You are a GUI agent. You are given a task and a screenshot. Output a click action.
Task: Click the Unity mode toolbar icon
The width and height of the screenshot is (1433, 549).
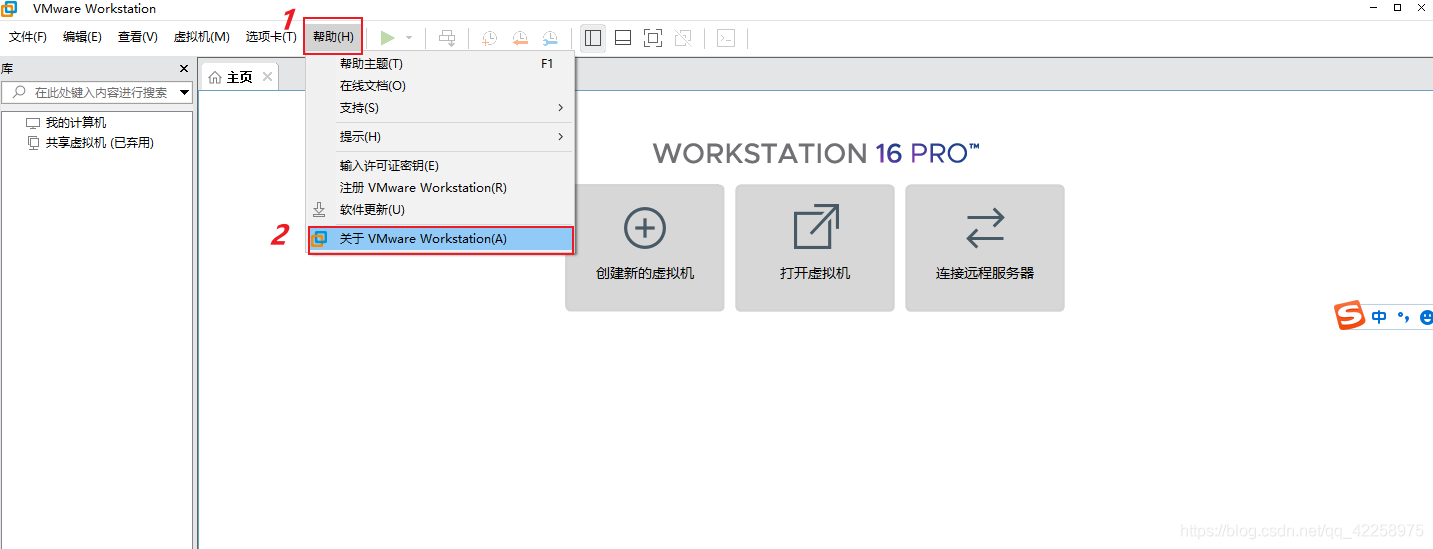coord(683,38)
